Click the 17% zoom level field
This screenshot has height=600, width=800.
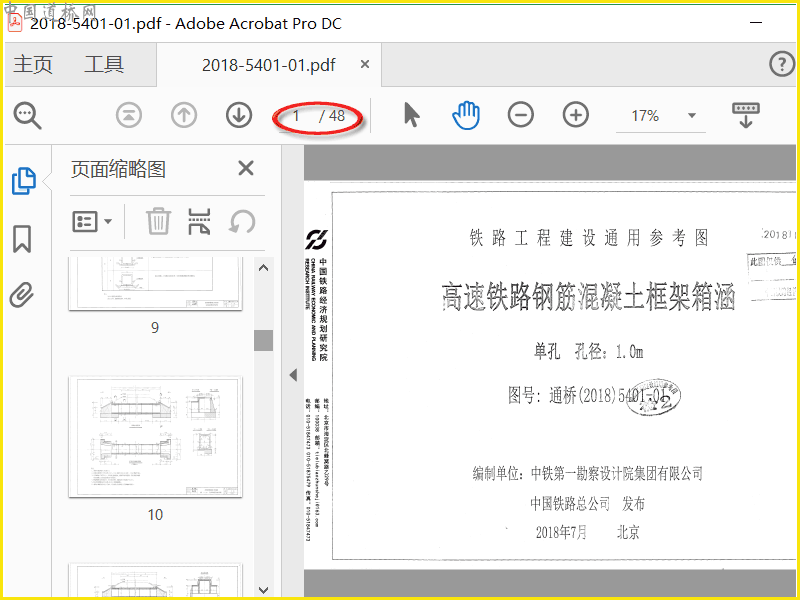645,116
